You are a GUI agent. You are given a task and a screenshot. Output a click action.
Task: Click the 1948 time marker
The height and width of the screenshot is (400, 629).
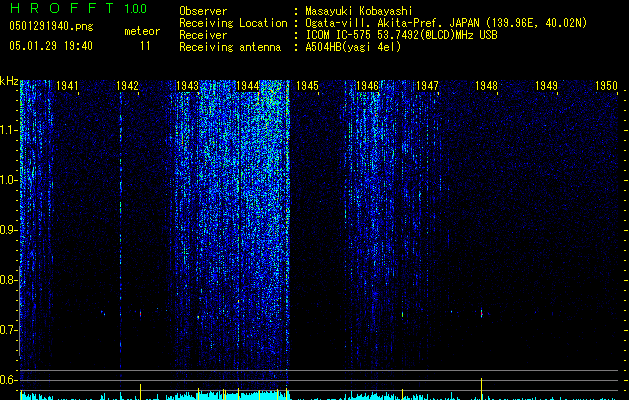486,86
